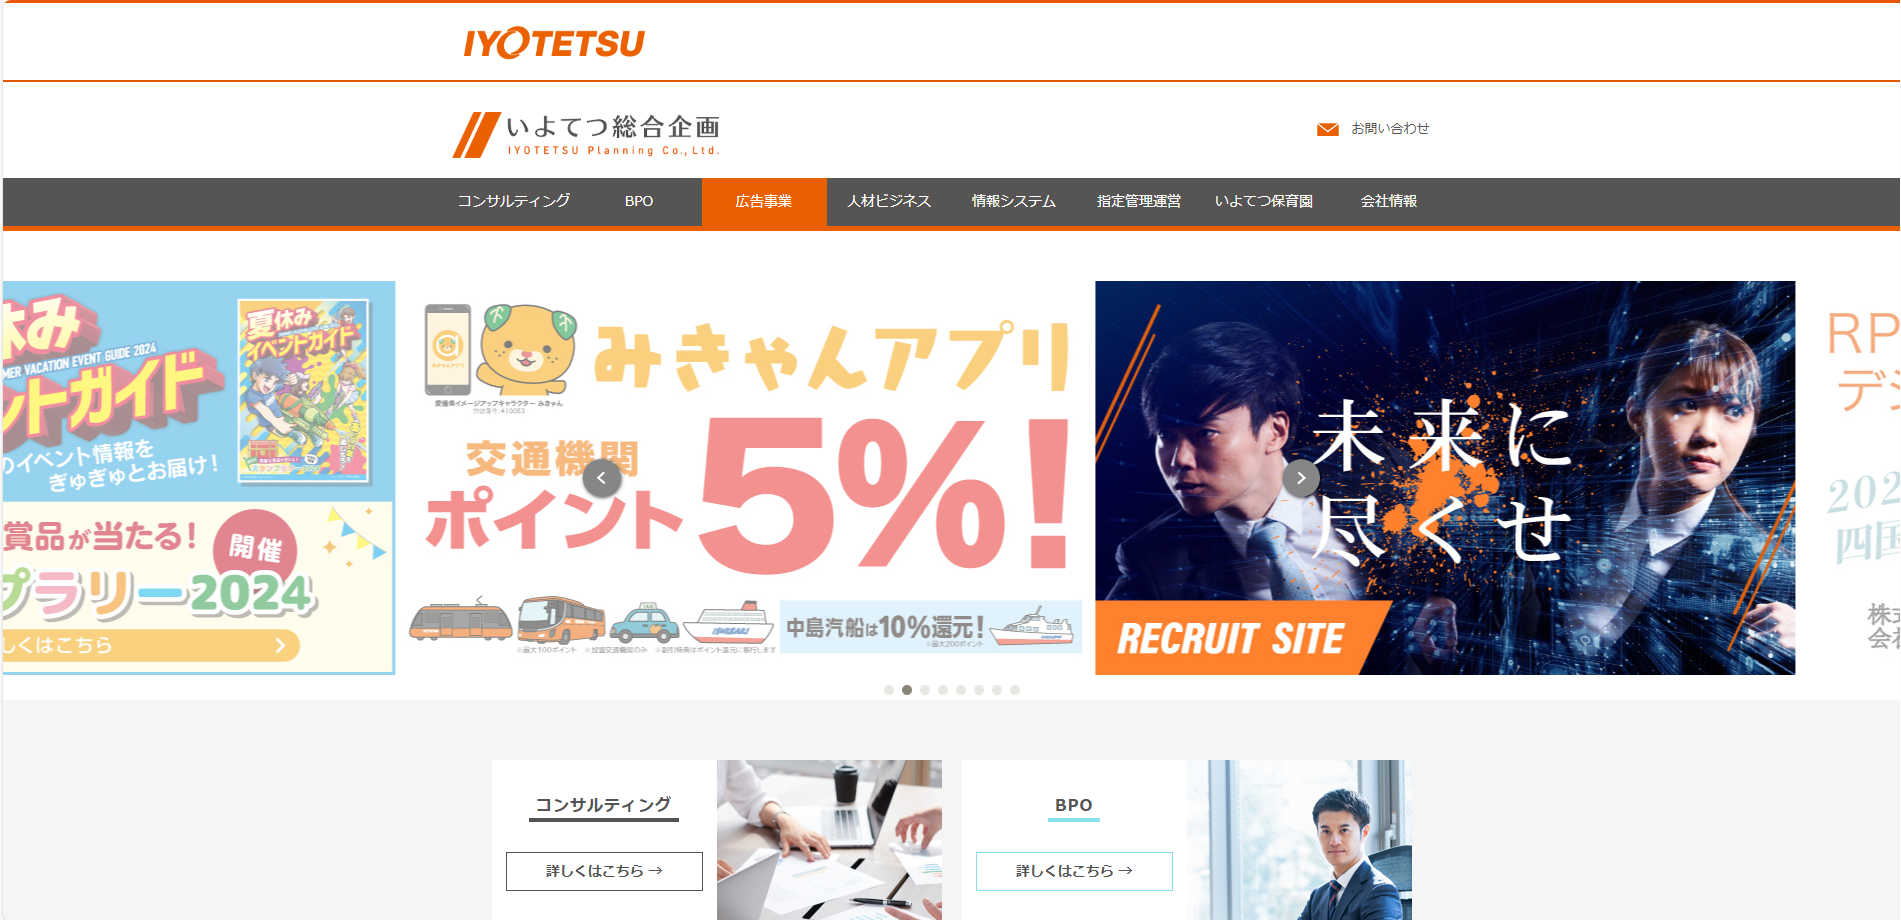Open the 情報システム menu item
Viewport: 1901px width, 920px height.
[x=1014, y=201]
